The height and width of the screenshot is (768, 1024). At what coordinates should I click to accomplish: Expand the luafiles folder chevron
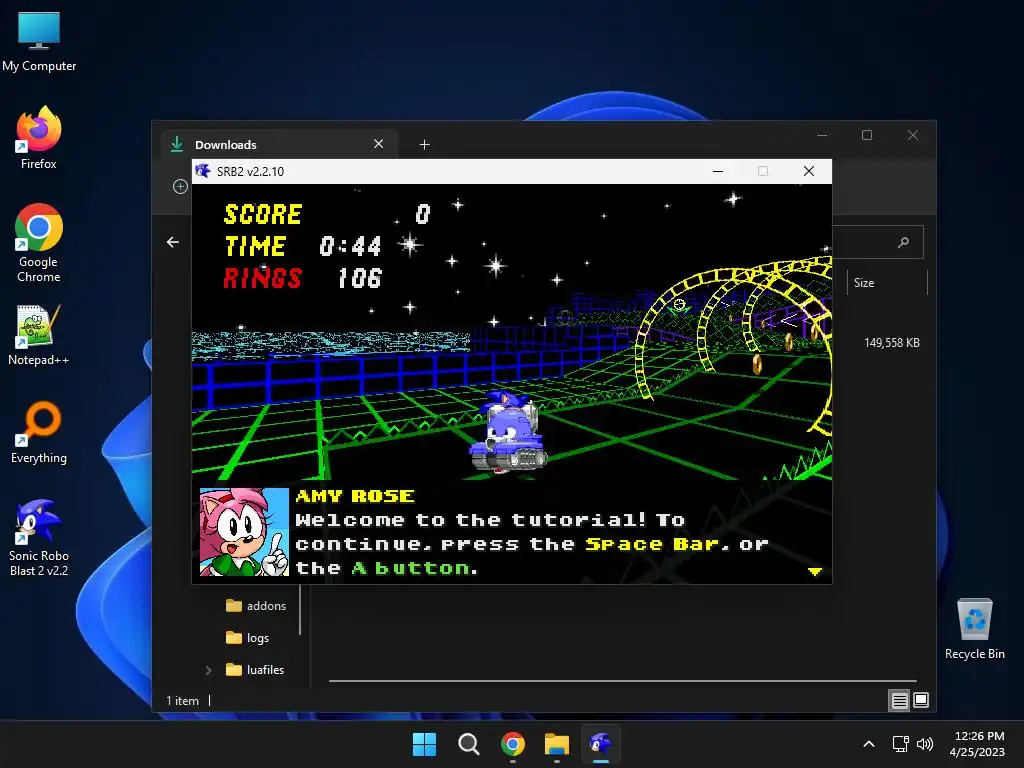click(208, 670)
